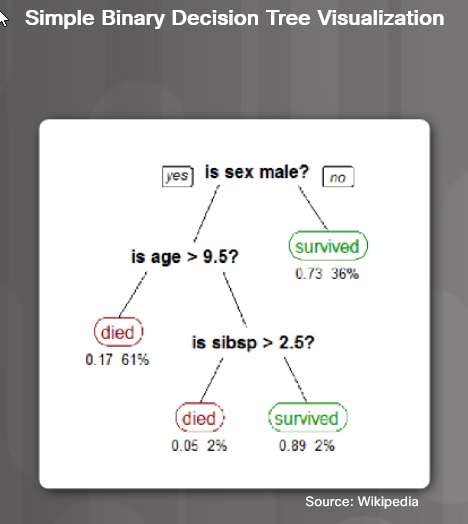
Task: Click the 'no' branch label box
Action: (338, 176)
